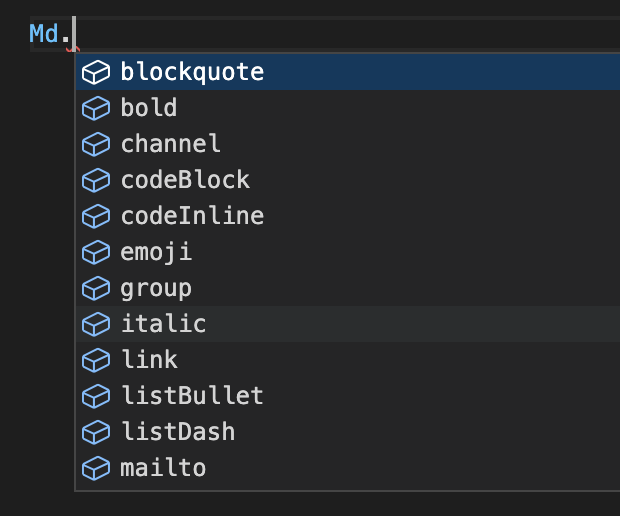Click the cube icon beside bold

[x=95, y=108]
